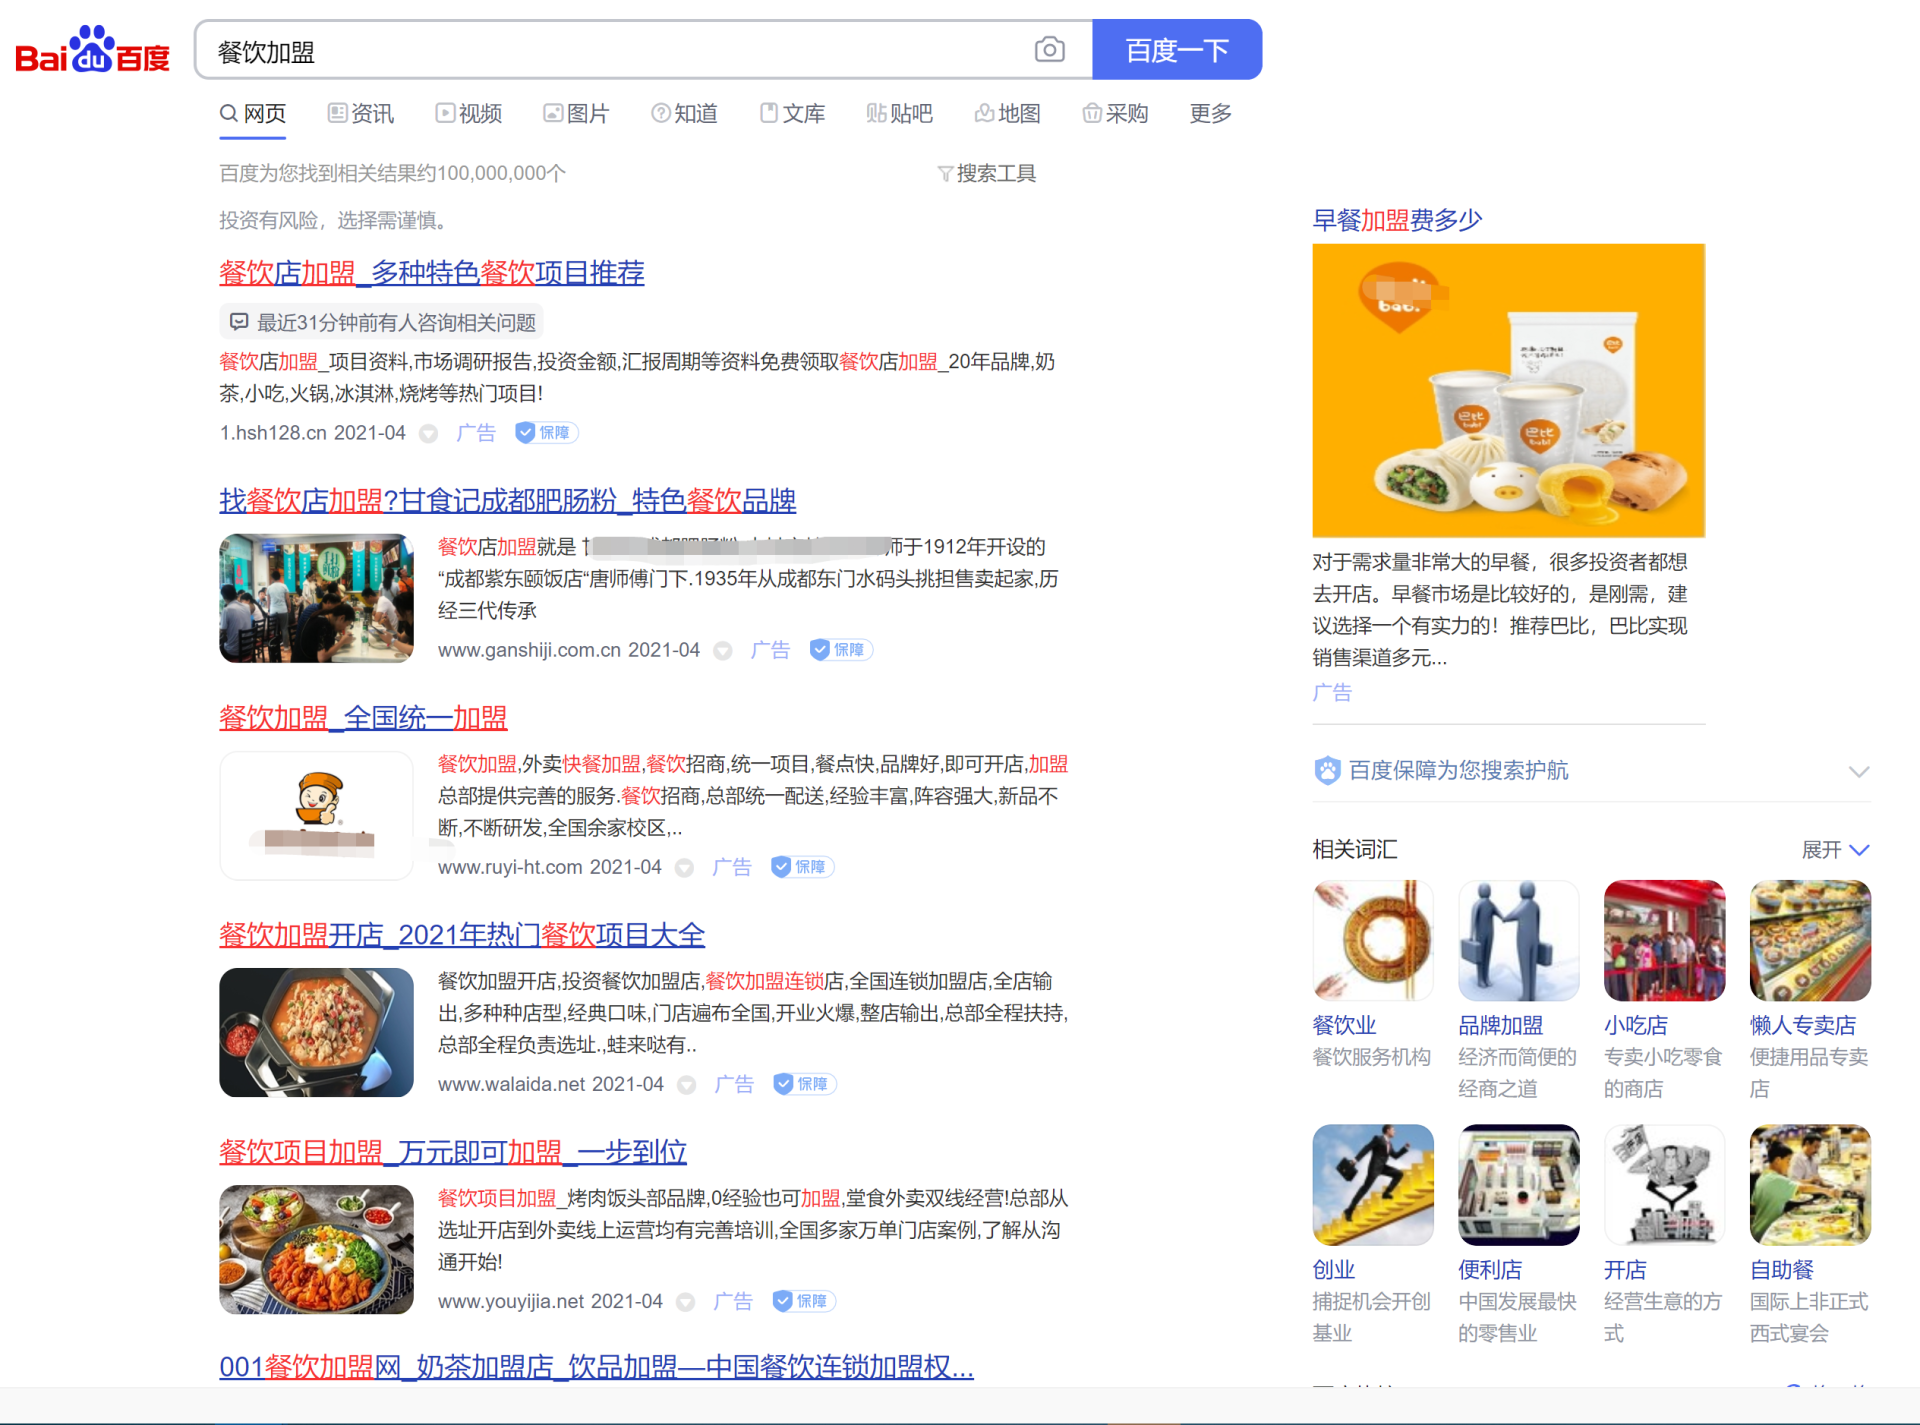The height and width of the screenshot is (1425, 1920).
Task: Click the 创业 text link
Action: click(1334, 1270)
